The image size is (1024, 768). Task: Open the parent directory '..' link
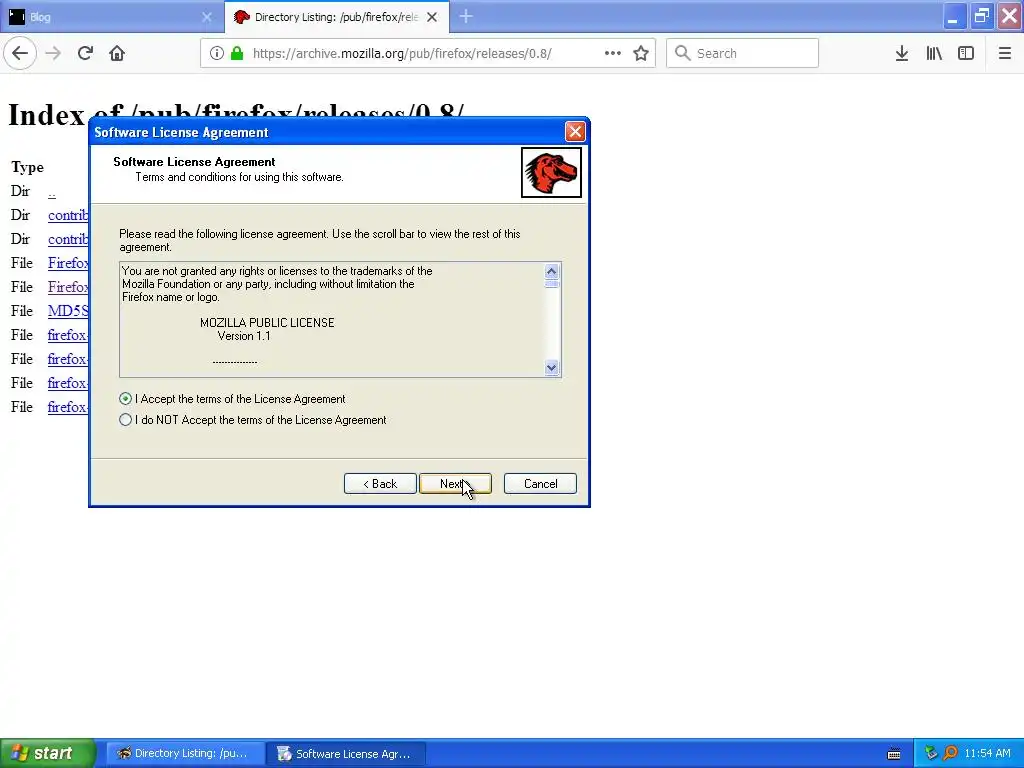[52, 193]
